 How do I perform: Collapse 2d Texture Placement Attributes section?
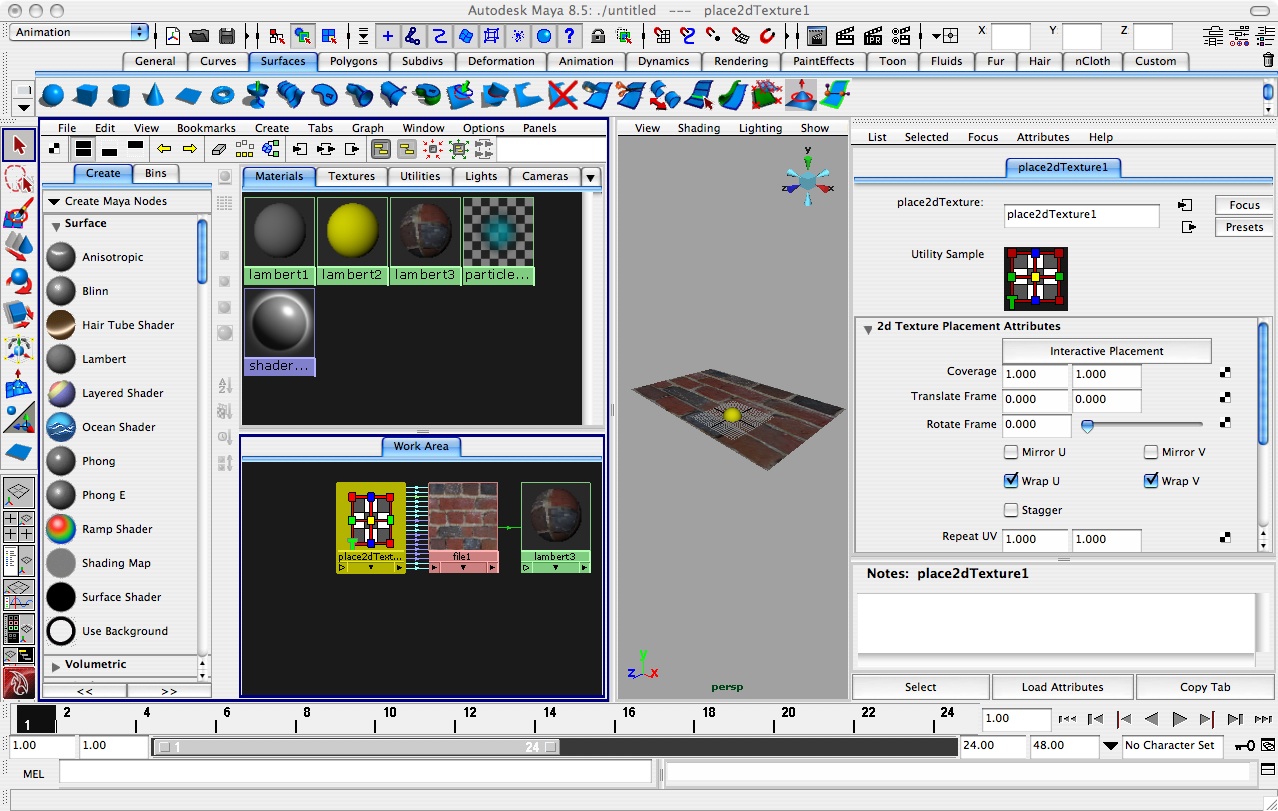[867, 327]
